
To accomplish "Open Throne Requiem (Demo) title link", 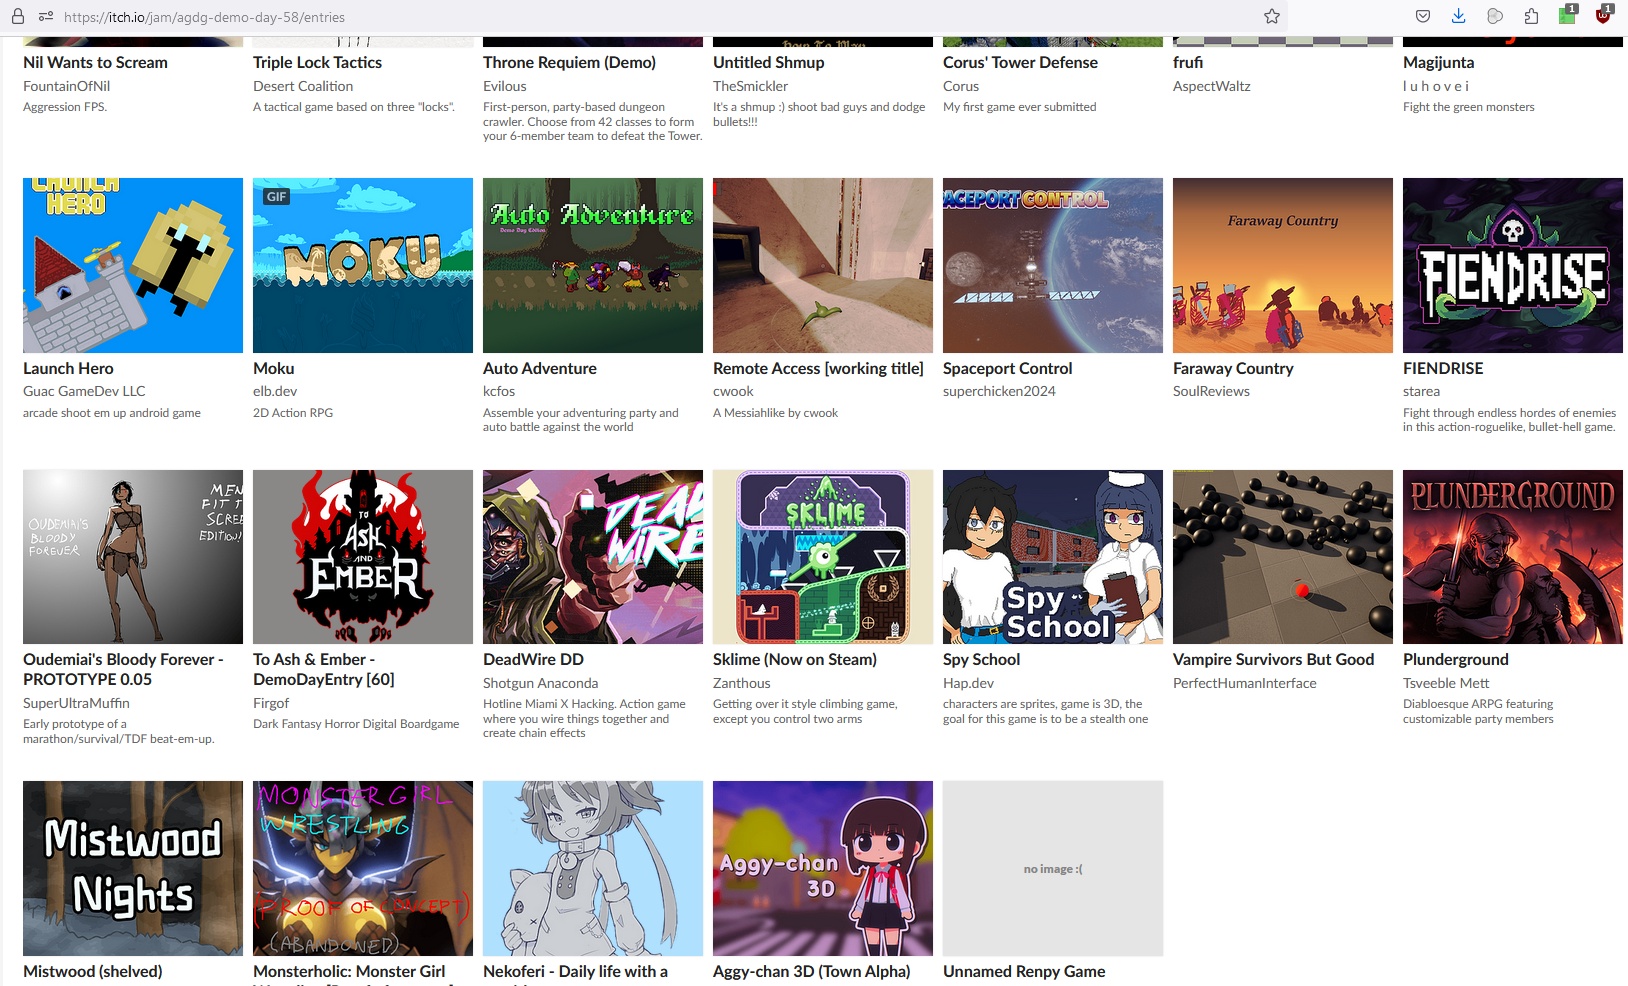I will (x=569, y=62).
